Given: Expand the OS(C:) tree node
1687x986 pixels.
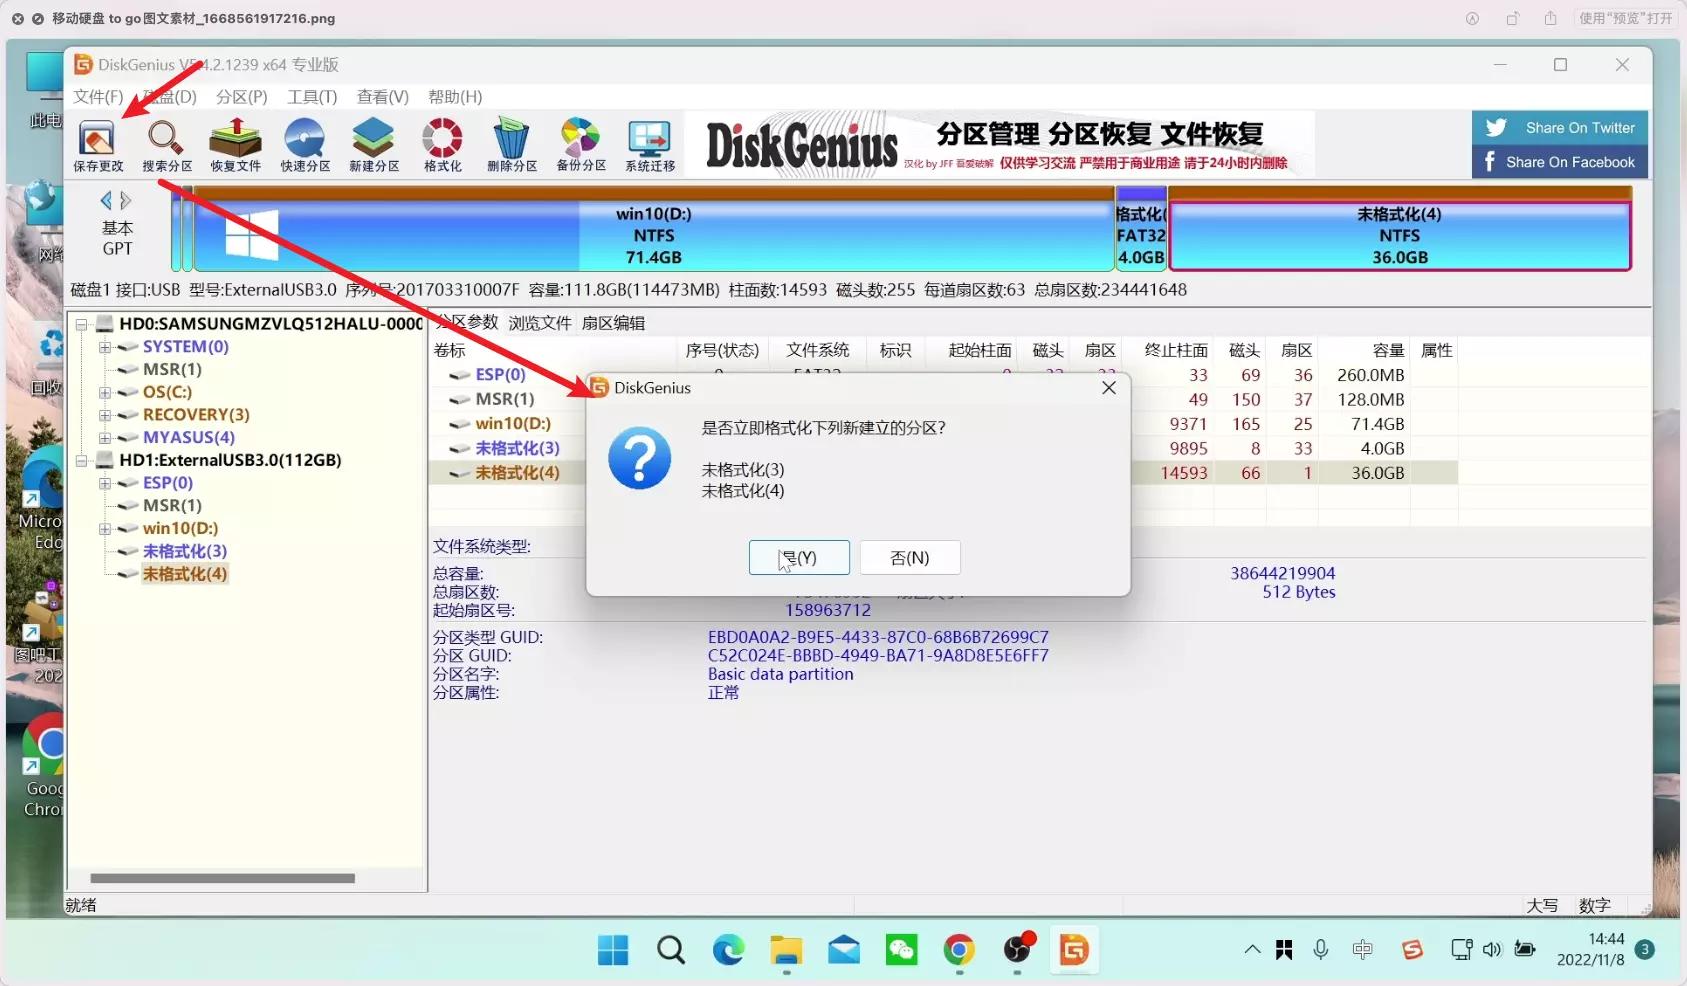Looking at the screenshot, I should click(x=105, y=392).
